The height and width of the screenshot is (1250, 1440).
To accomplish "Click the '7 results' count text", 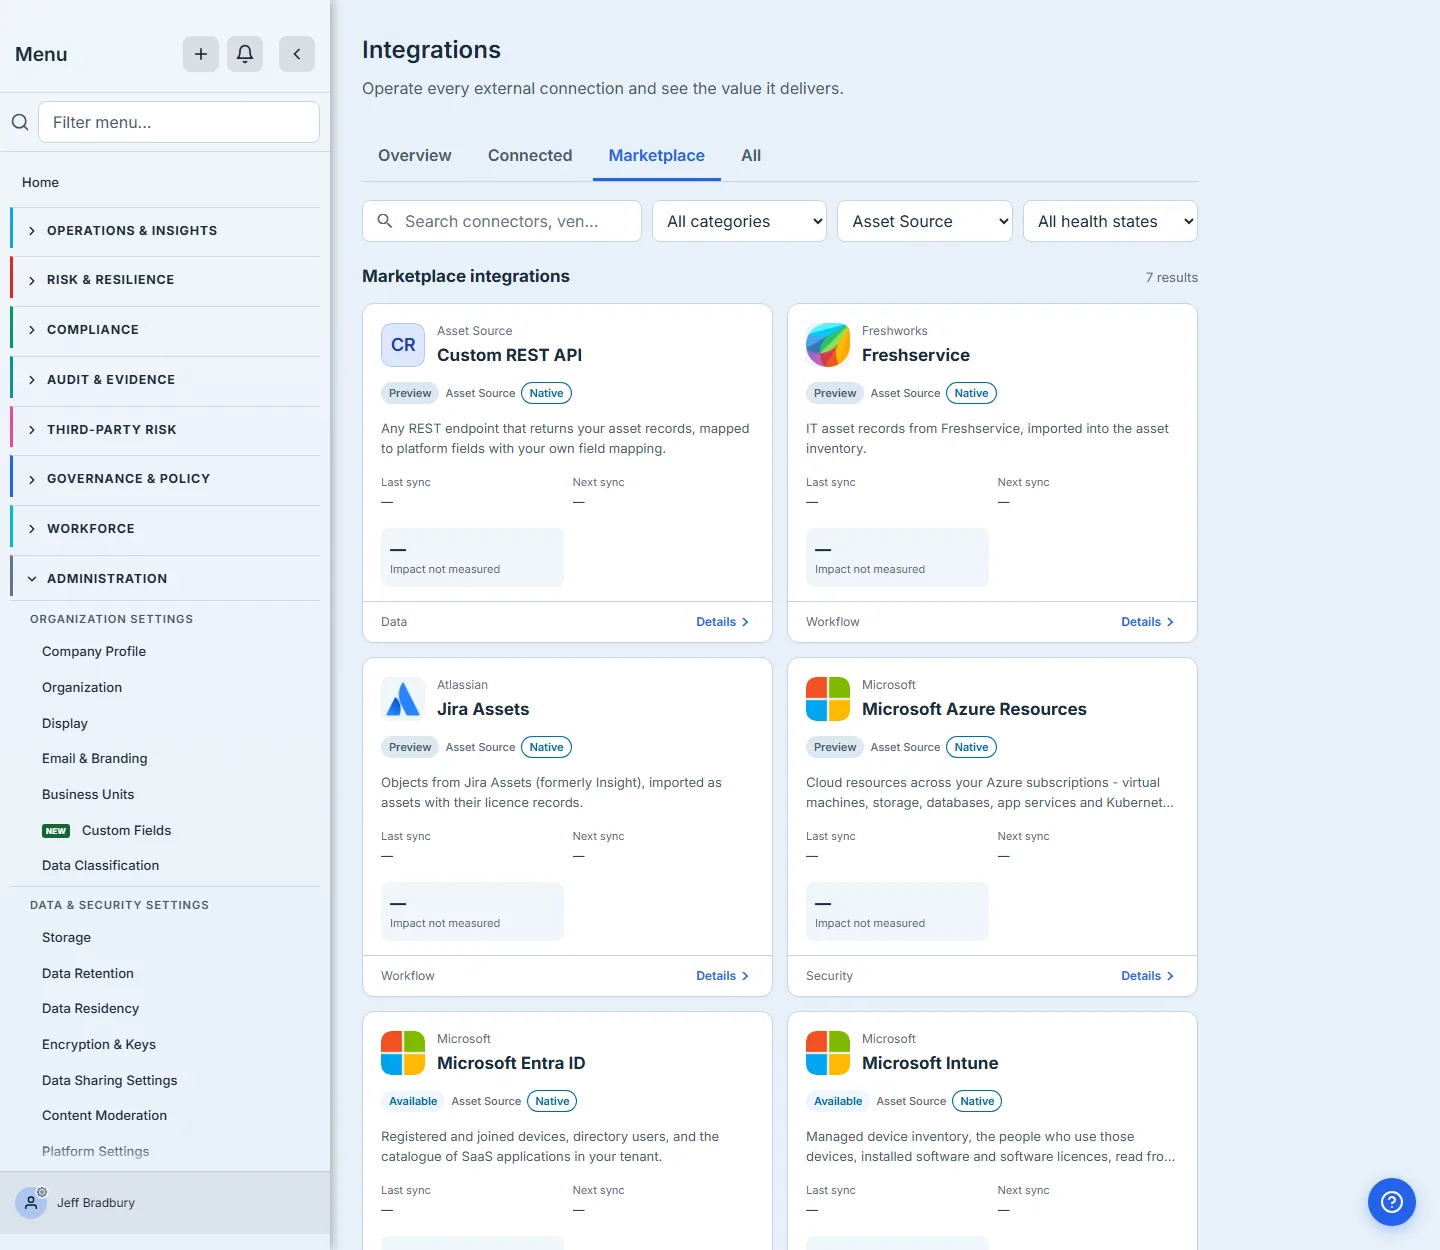I will [1172, 278].
